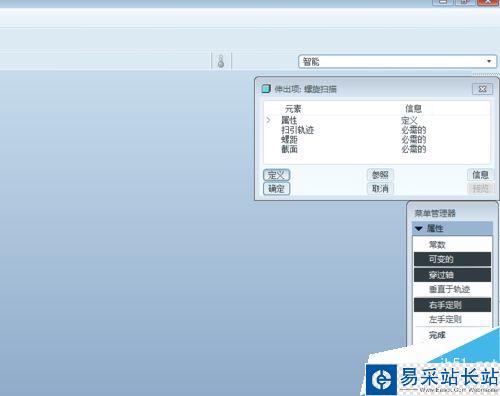The height and width of the screenshot is (396, 500).
Task: Click the 定义 status text in 属性 row
Action: click(x=409, y=120)
